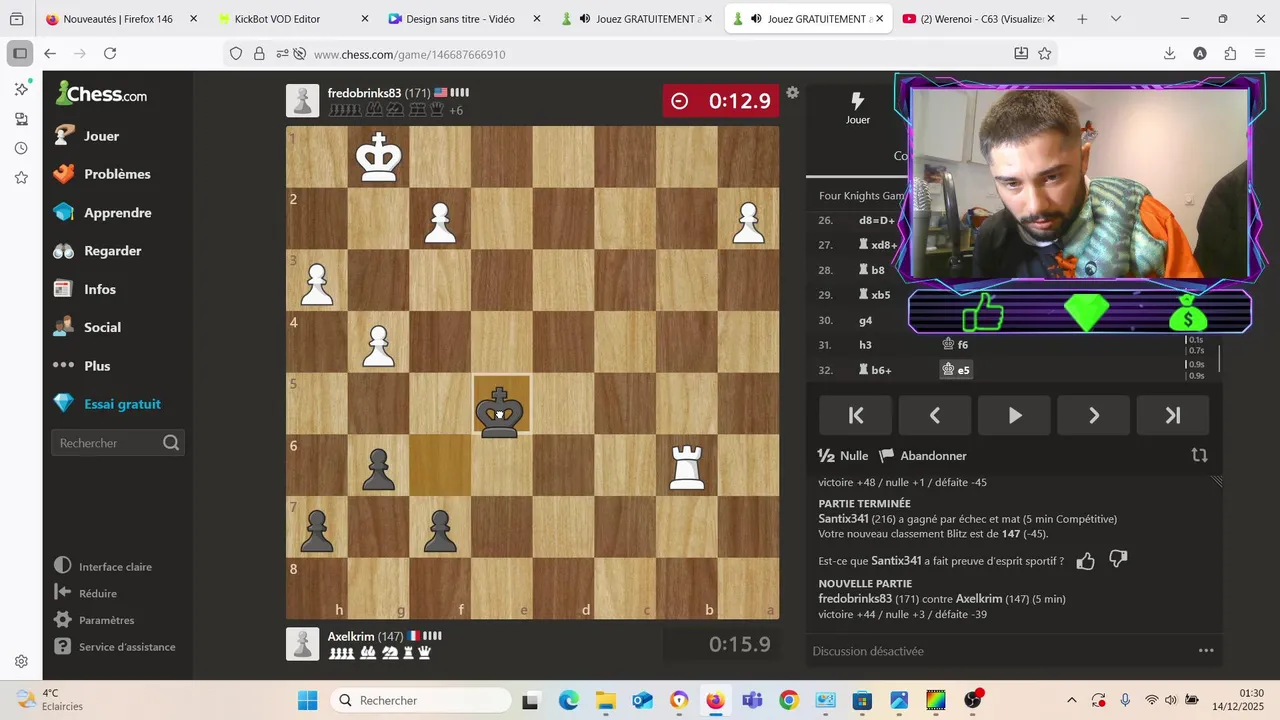
Task: Select move g4 in the move list
Action: tap(866, 320)
